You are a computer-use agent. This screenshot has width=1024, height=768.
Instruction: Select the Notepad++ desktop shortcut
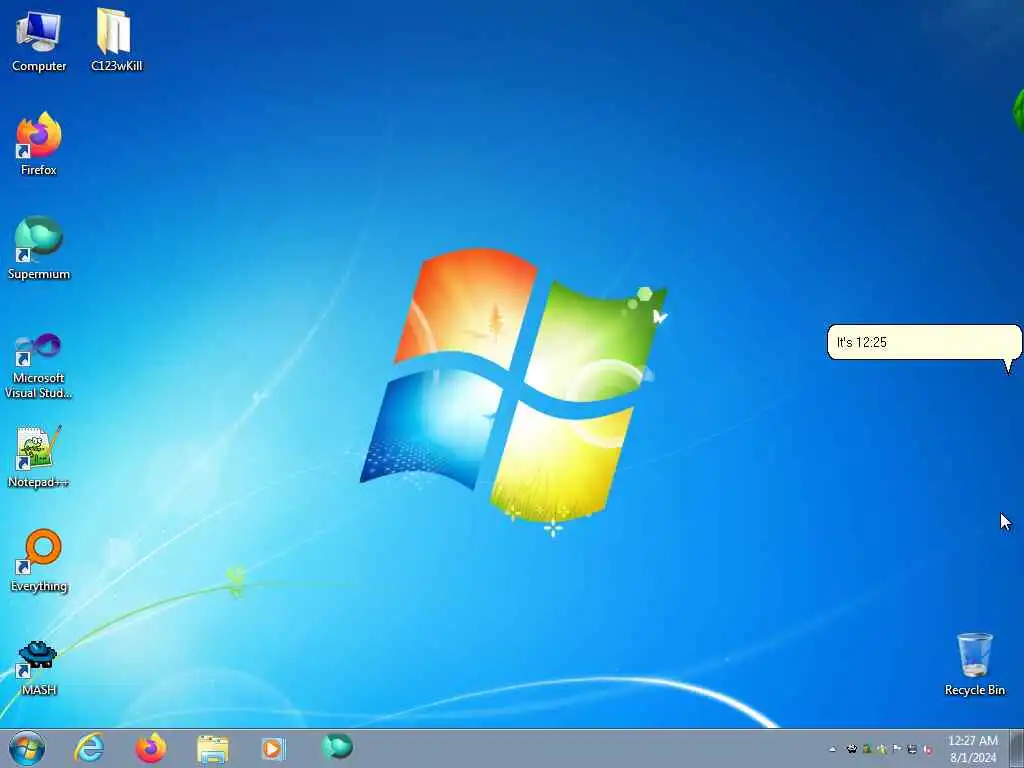[39, 456]
